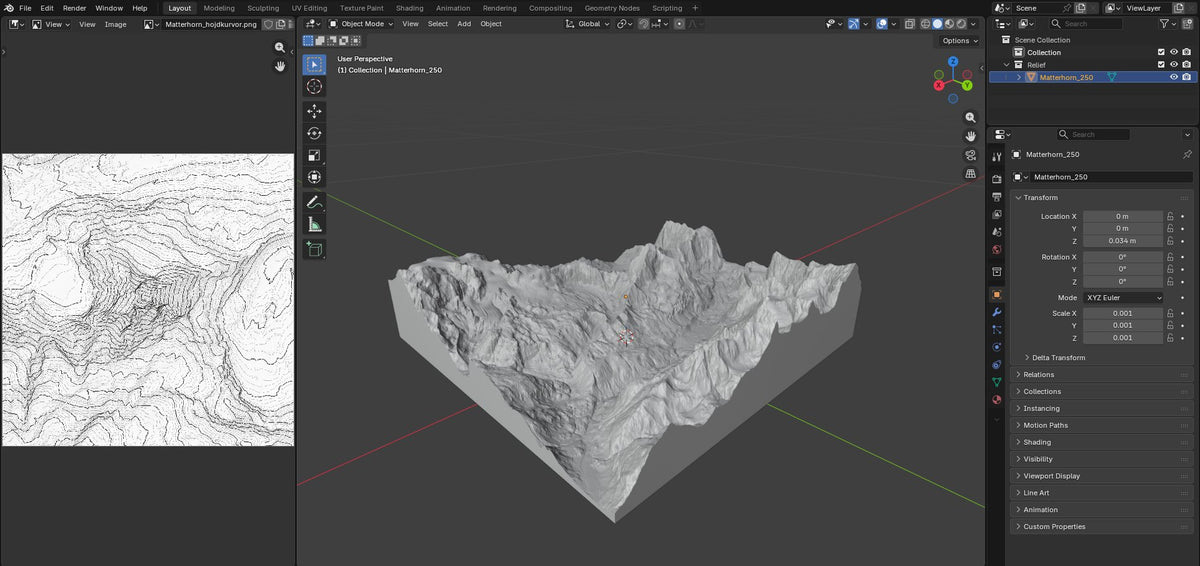The image size is (1200, 566).
Task: Select the Annotate tool
Action: click(315, 202)
